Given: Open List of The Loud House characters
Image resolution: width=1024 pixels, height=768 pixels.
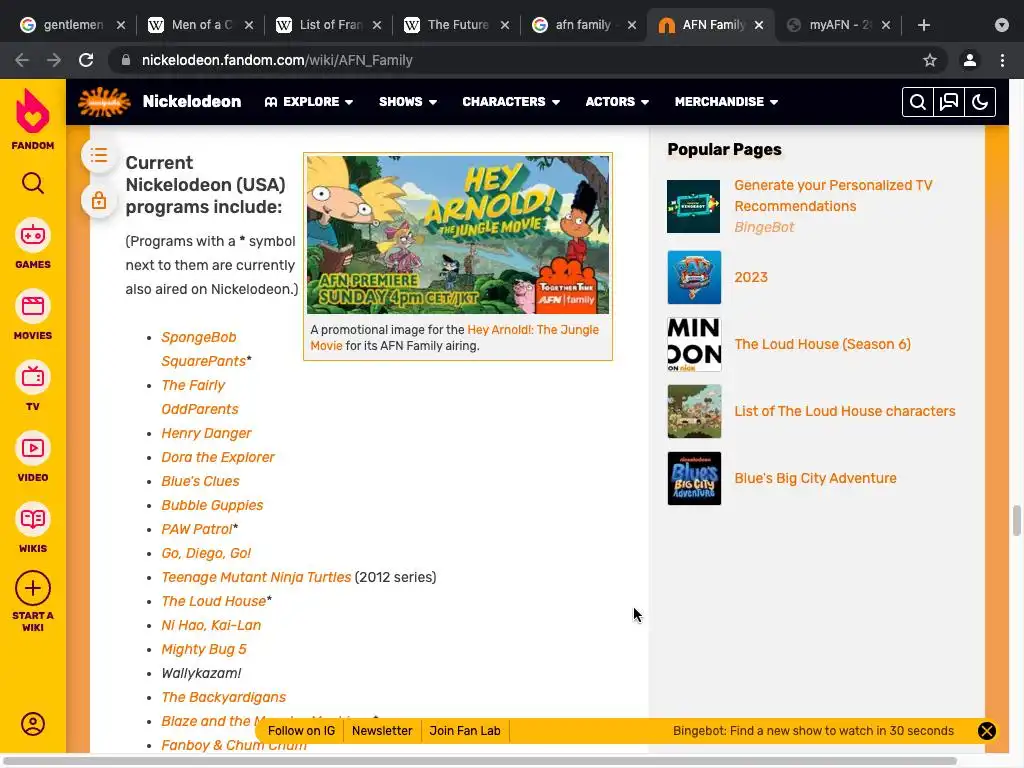Looking at the screenshot, I should 844,411.
